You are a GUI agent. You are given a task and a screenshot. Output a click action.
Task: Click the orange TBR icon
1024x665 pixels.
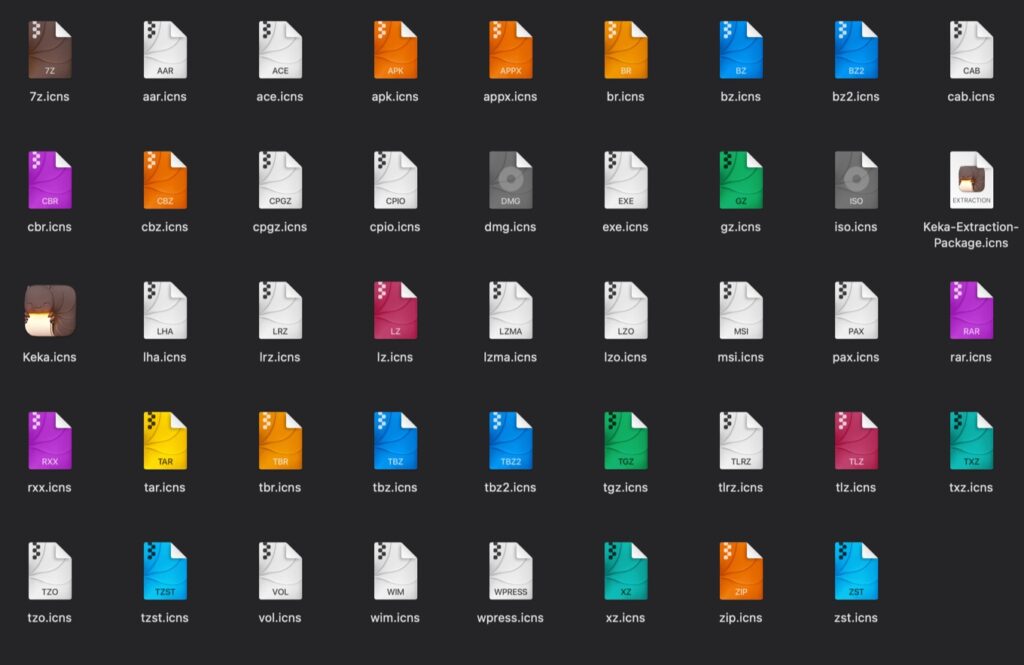pyautogui.click(x=280, y=440)
